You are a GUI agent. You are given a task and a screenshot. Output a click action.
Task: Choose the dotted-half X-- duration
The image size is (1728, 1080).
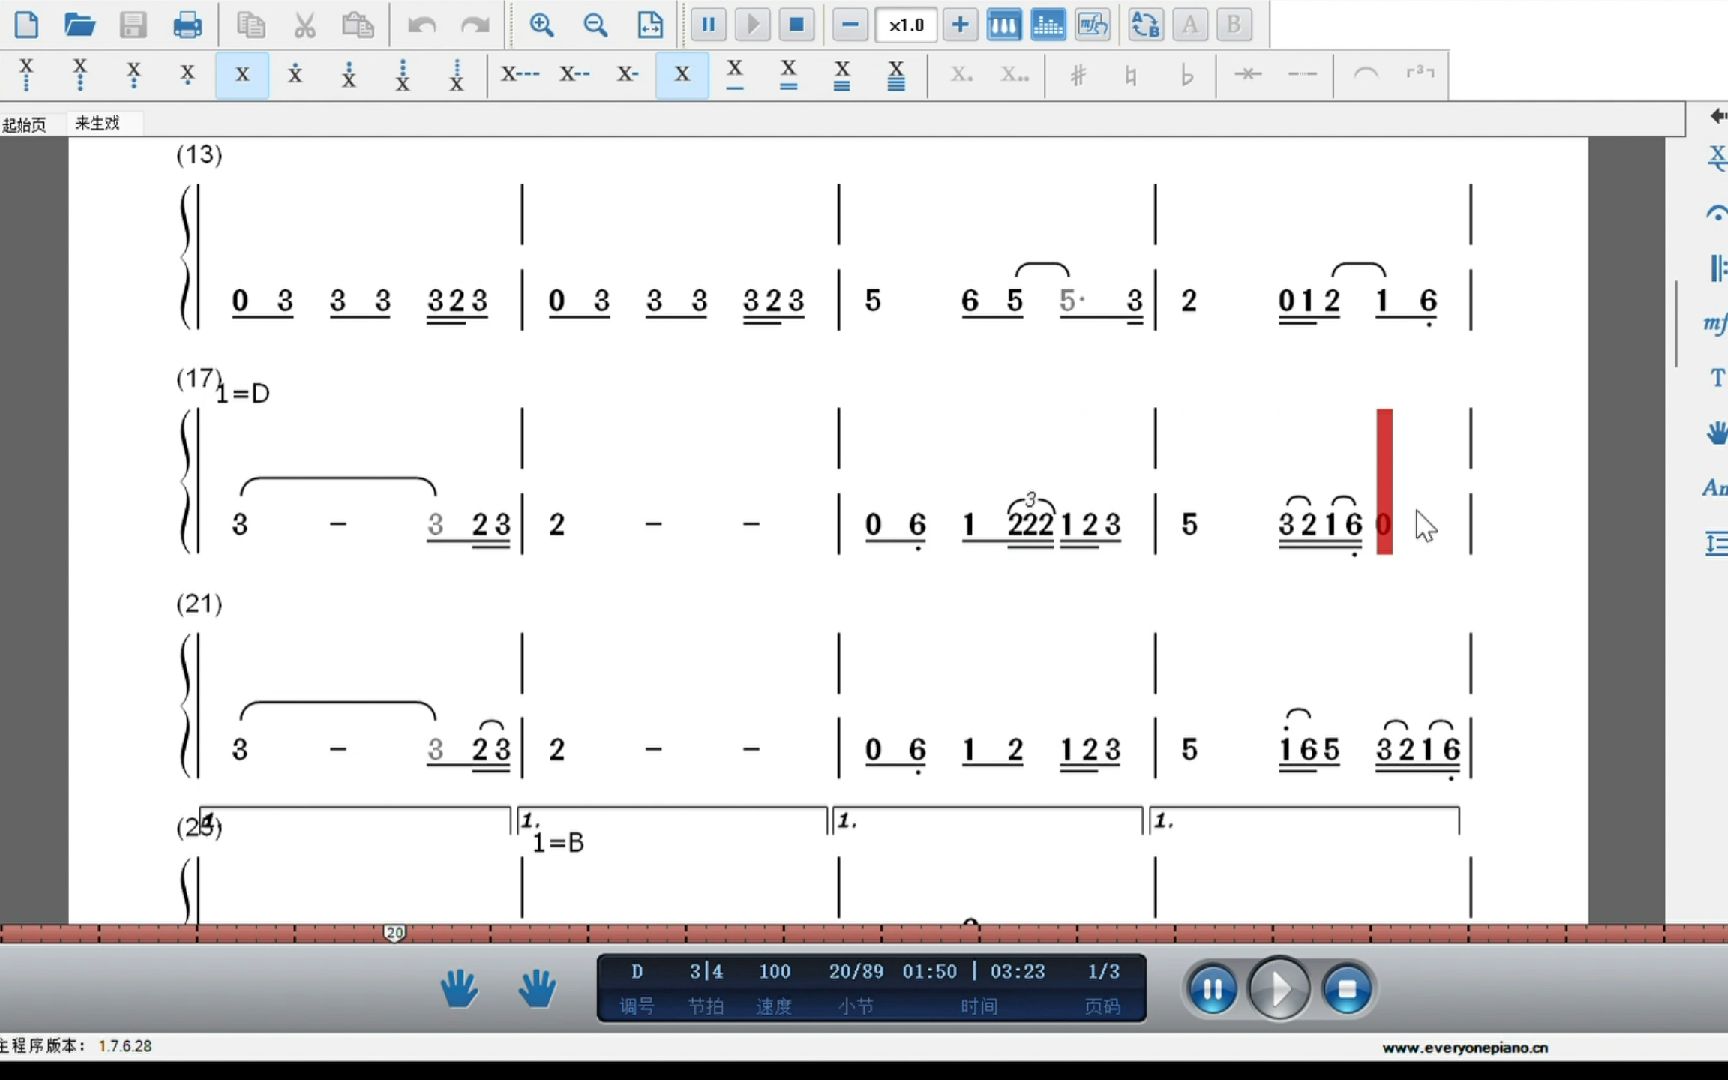pos(574,75)
